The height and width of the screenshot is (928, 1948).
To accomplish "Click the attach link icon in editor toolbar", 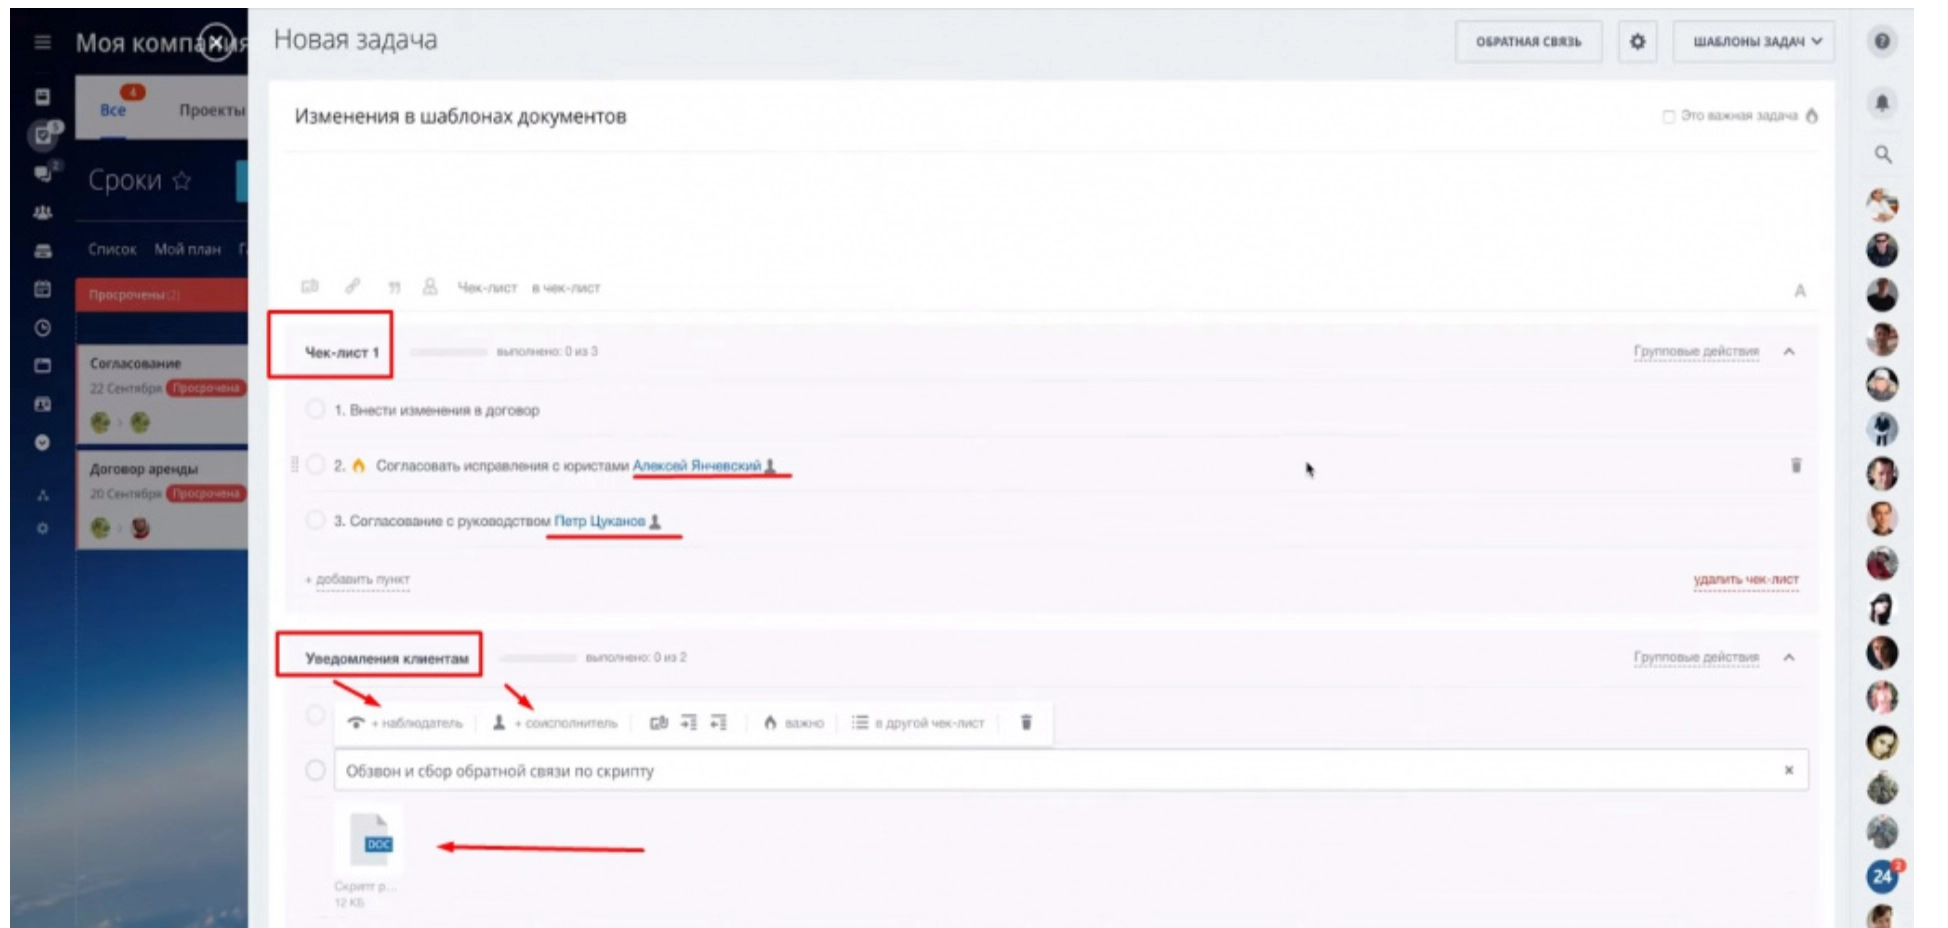I will pos(352,286).
